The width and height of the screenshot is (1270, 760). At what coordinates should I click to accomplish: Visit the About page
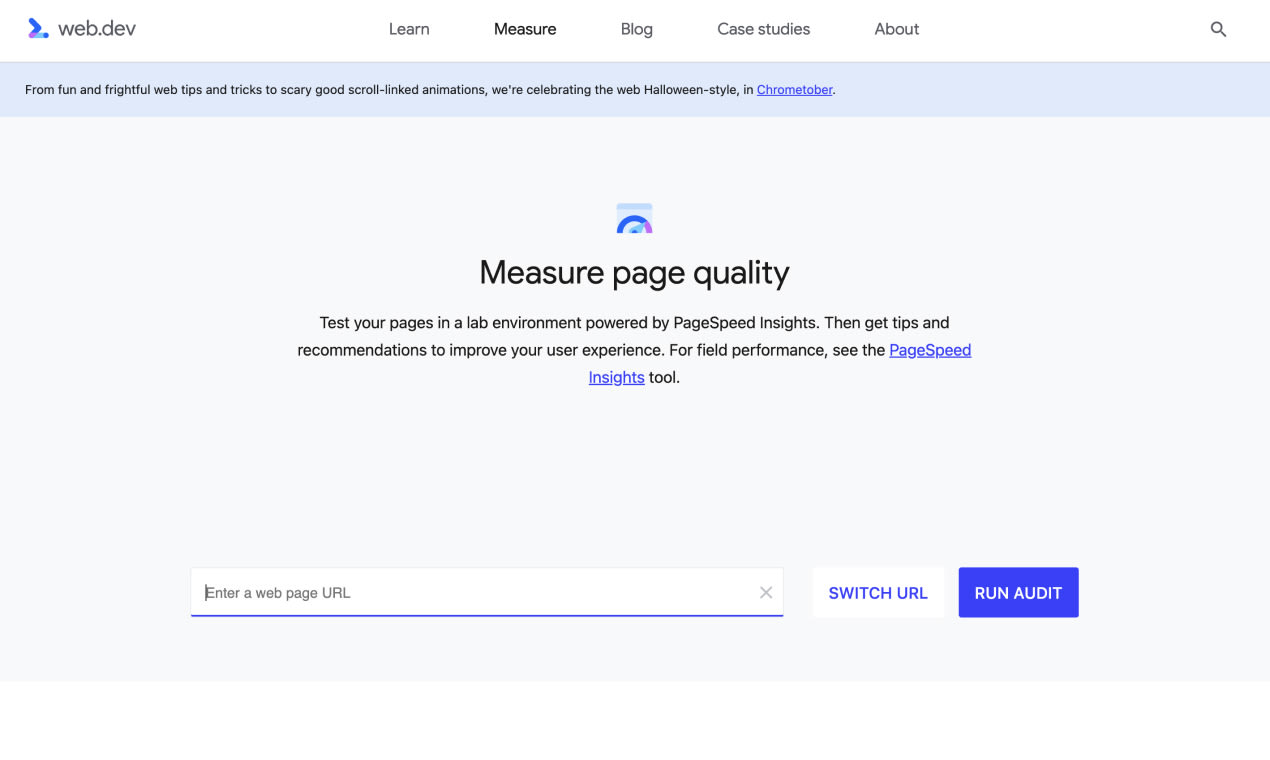(897, 29)
